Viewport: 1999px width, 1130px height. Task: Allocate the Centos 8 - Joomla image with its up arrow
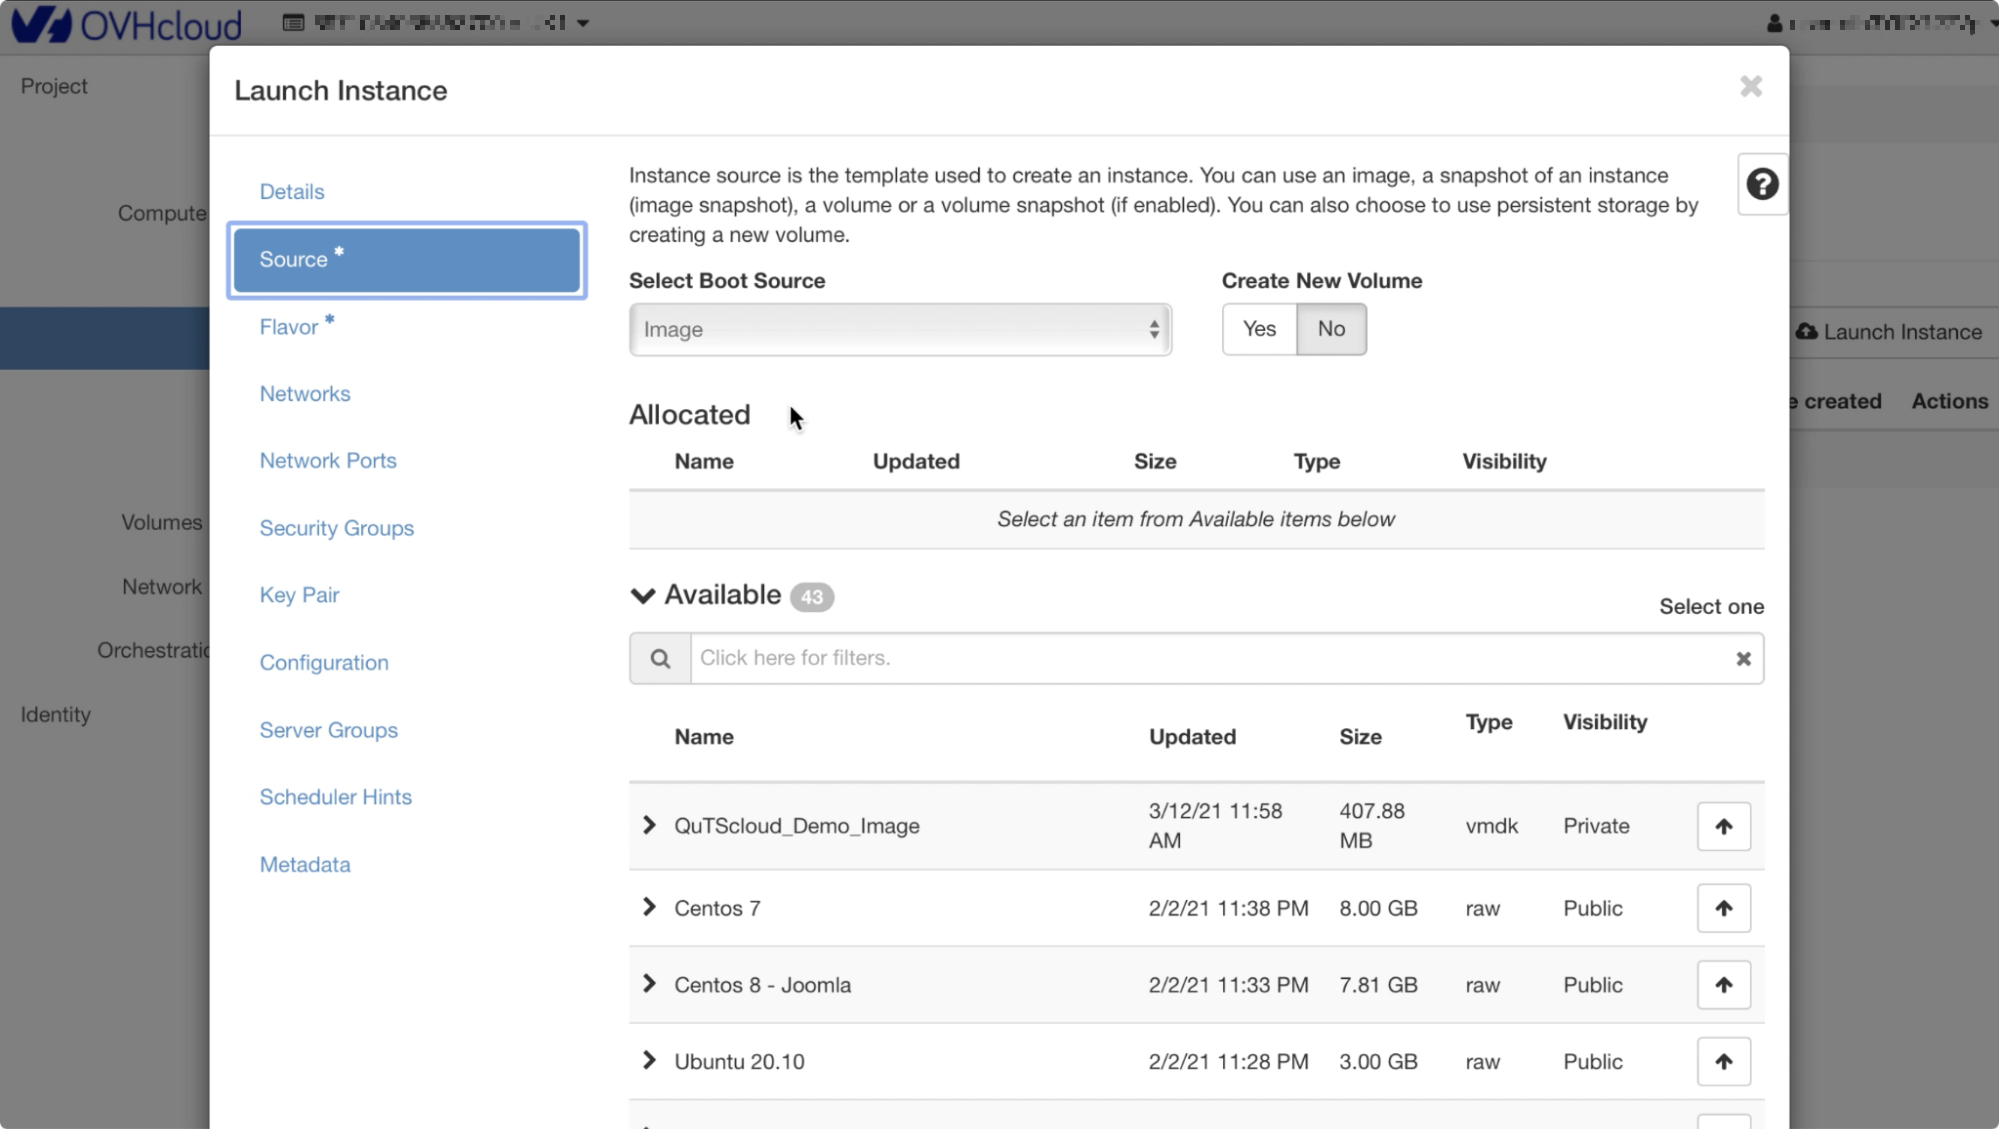[x=1723, y=985]
